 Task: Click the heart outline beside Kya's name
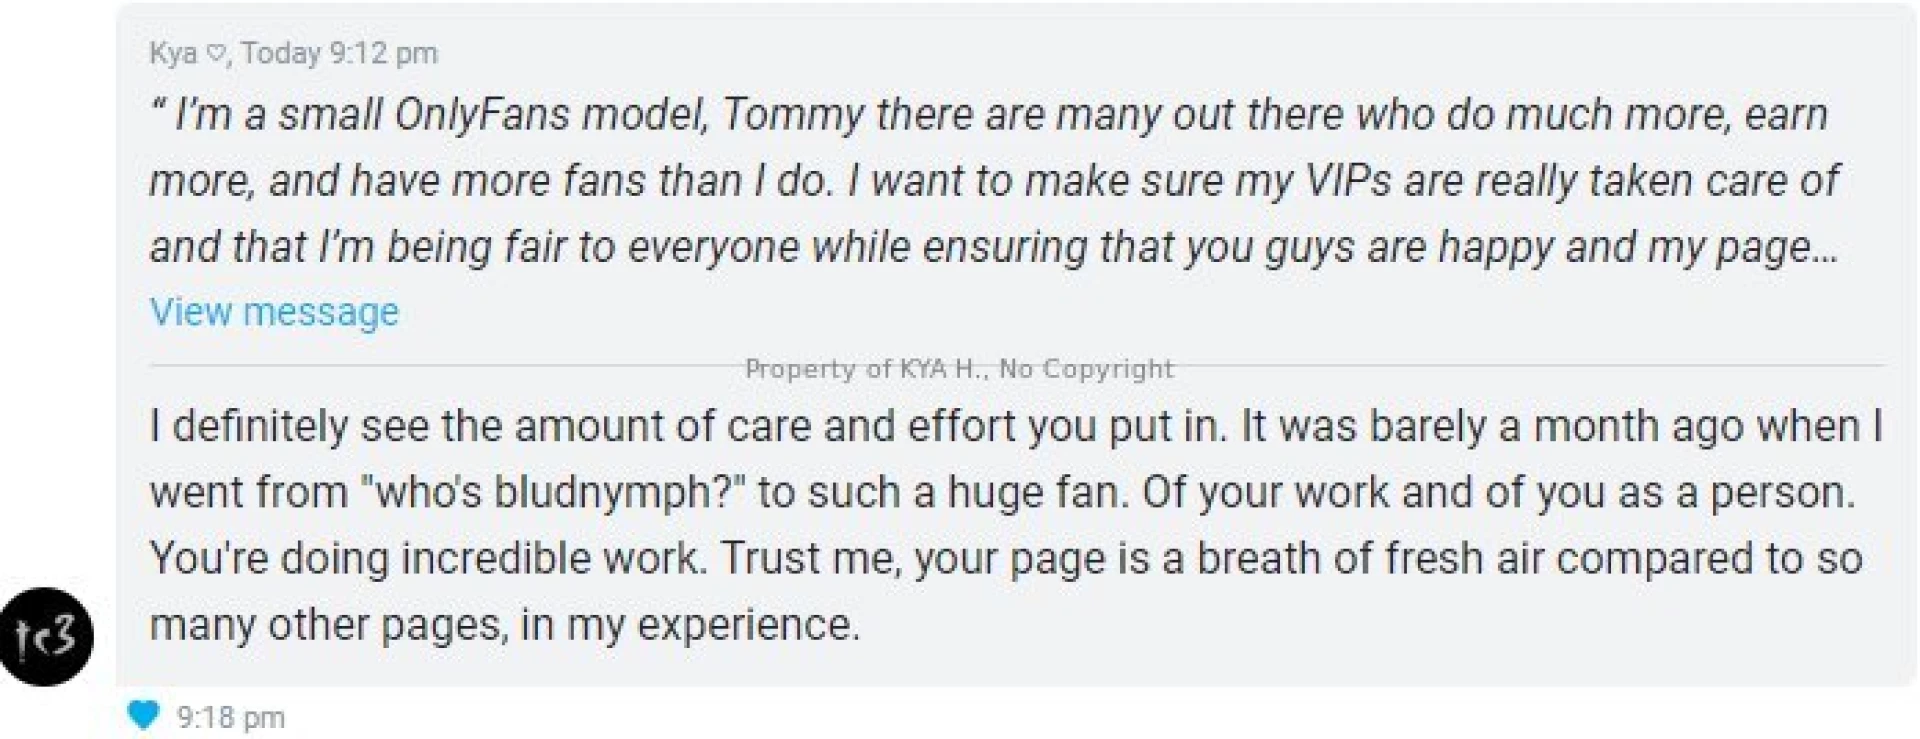click(215, 53)
